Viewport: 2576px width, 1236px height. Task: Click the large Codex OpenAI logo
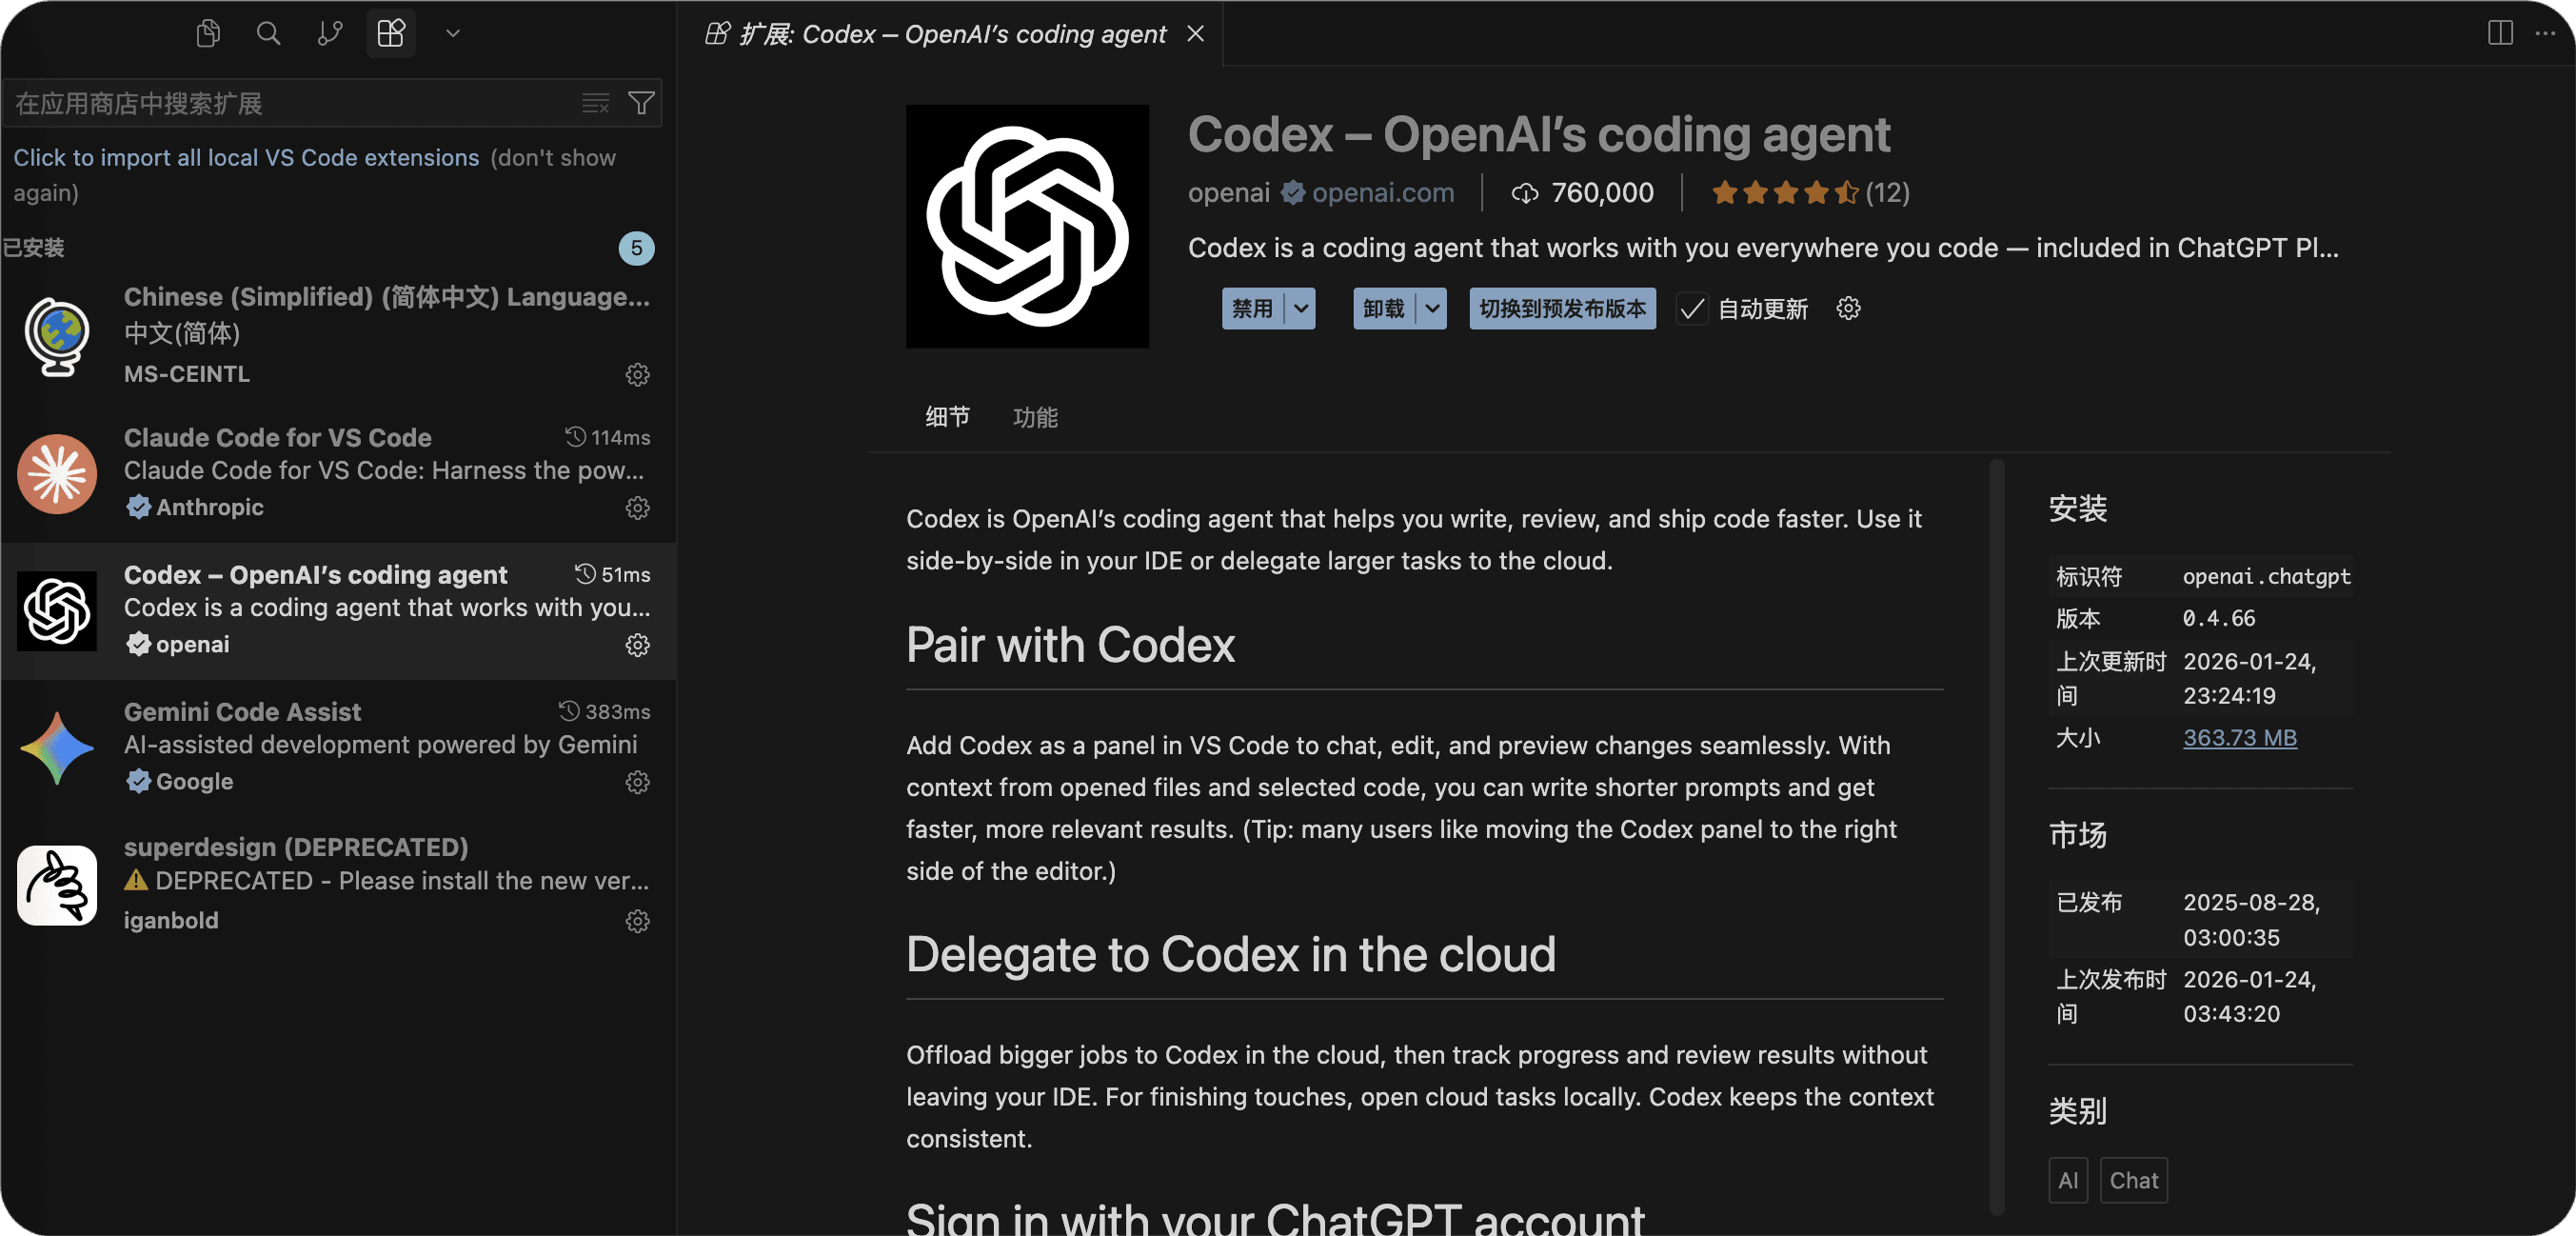point(1027,226)
